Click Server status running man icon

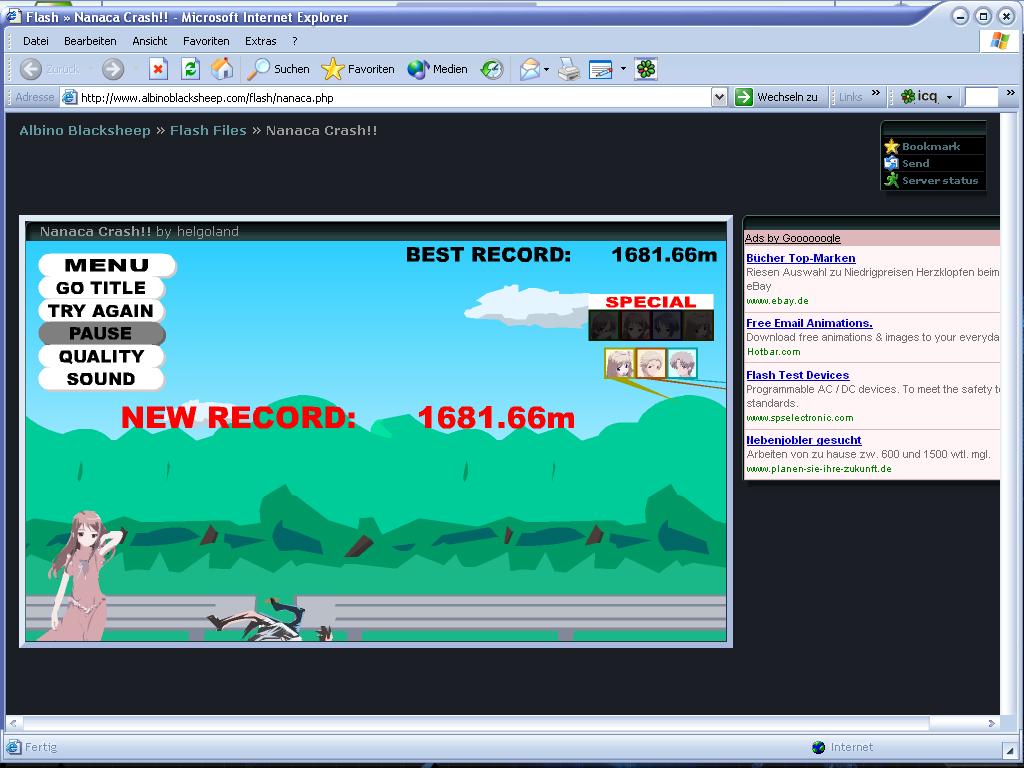(x=891, y=180)
